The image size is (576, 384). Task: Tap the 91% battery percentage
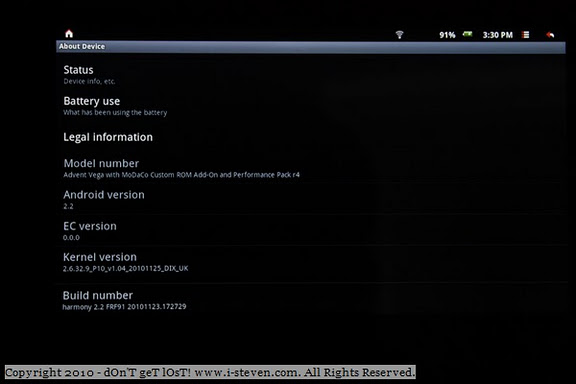[447, 35]
